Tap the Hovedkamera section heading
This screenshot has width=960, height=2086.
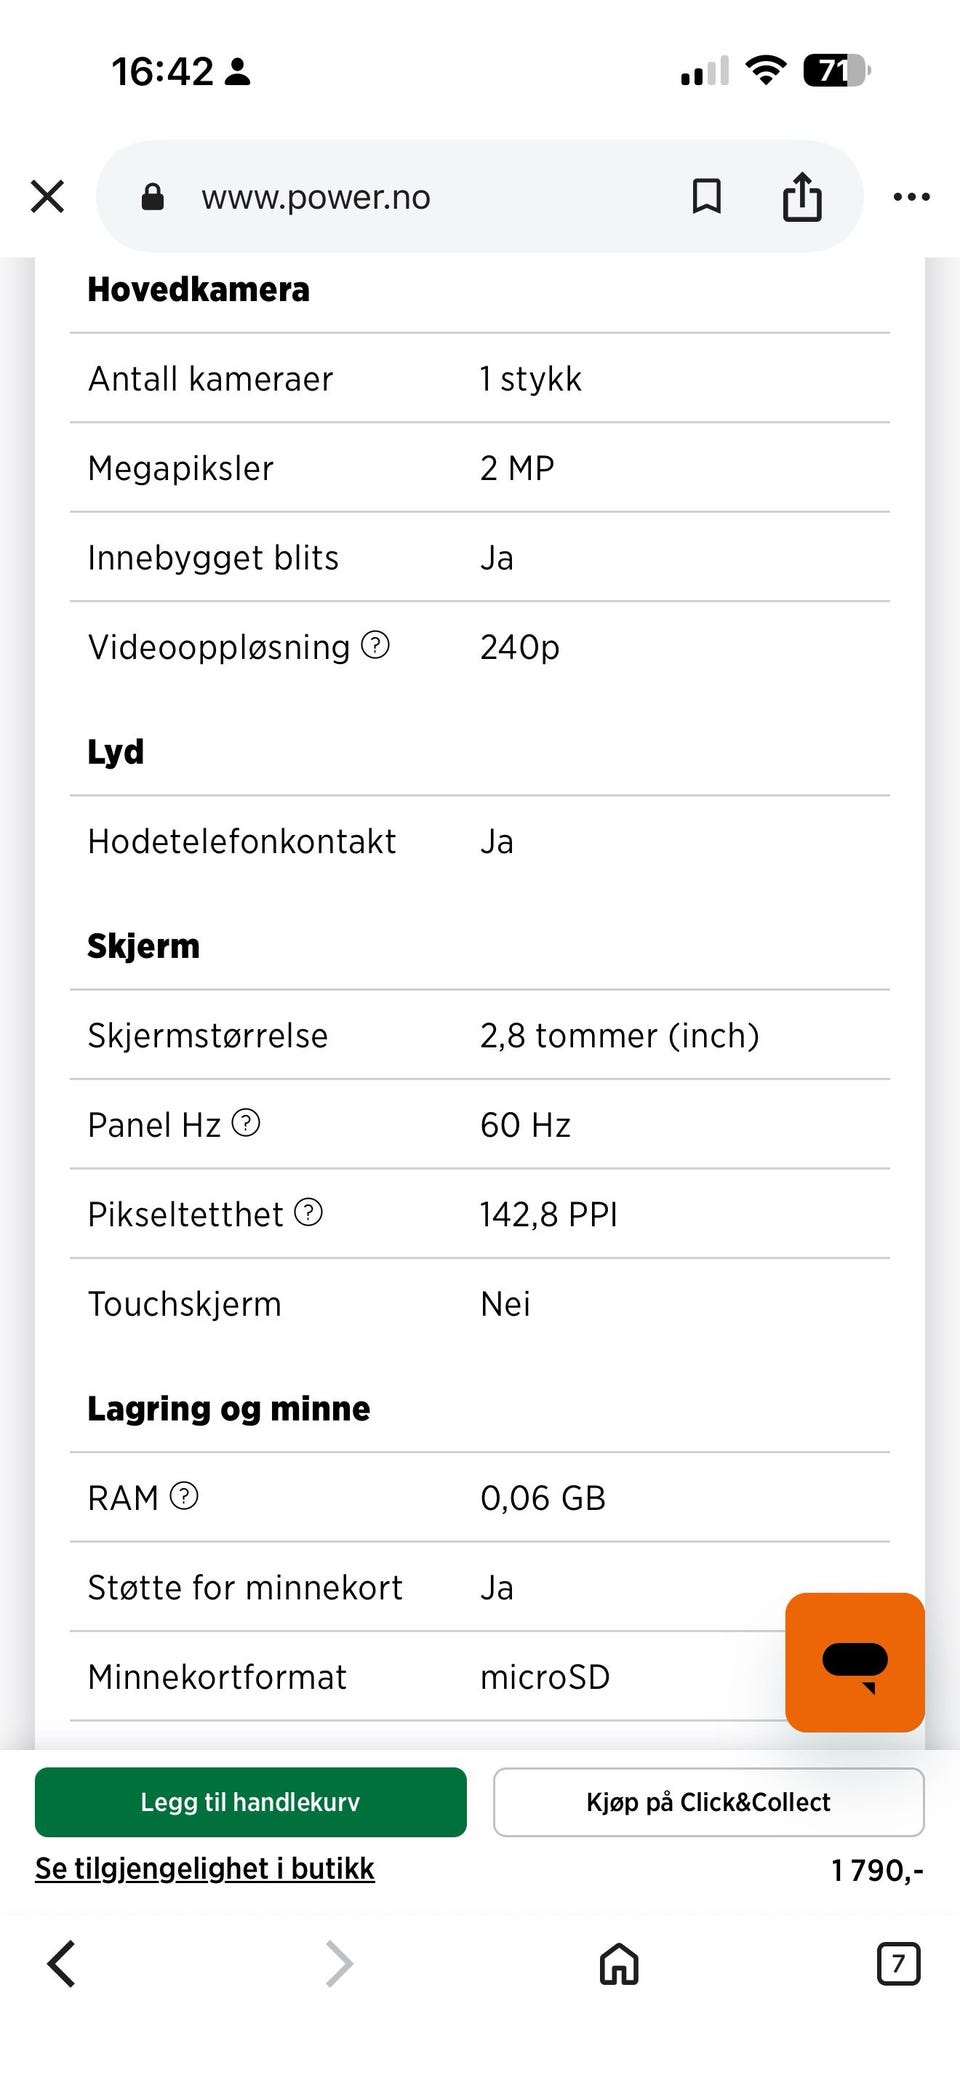[x=199, y=289]
